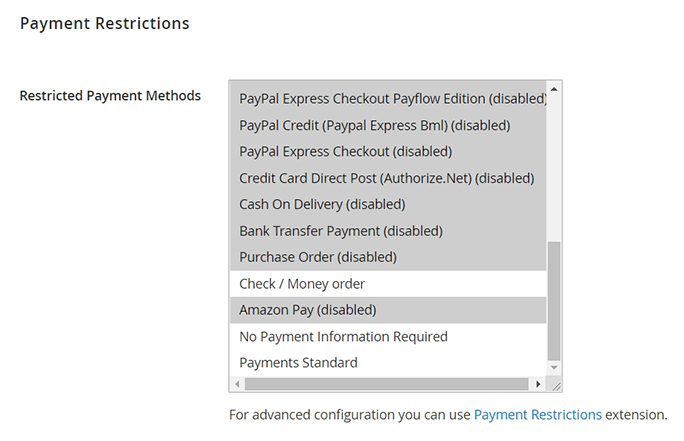Click the horizontal scroll right arrow
684x441 pixels.
tap(538, 384)
